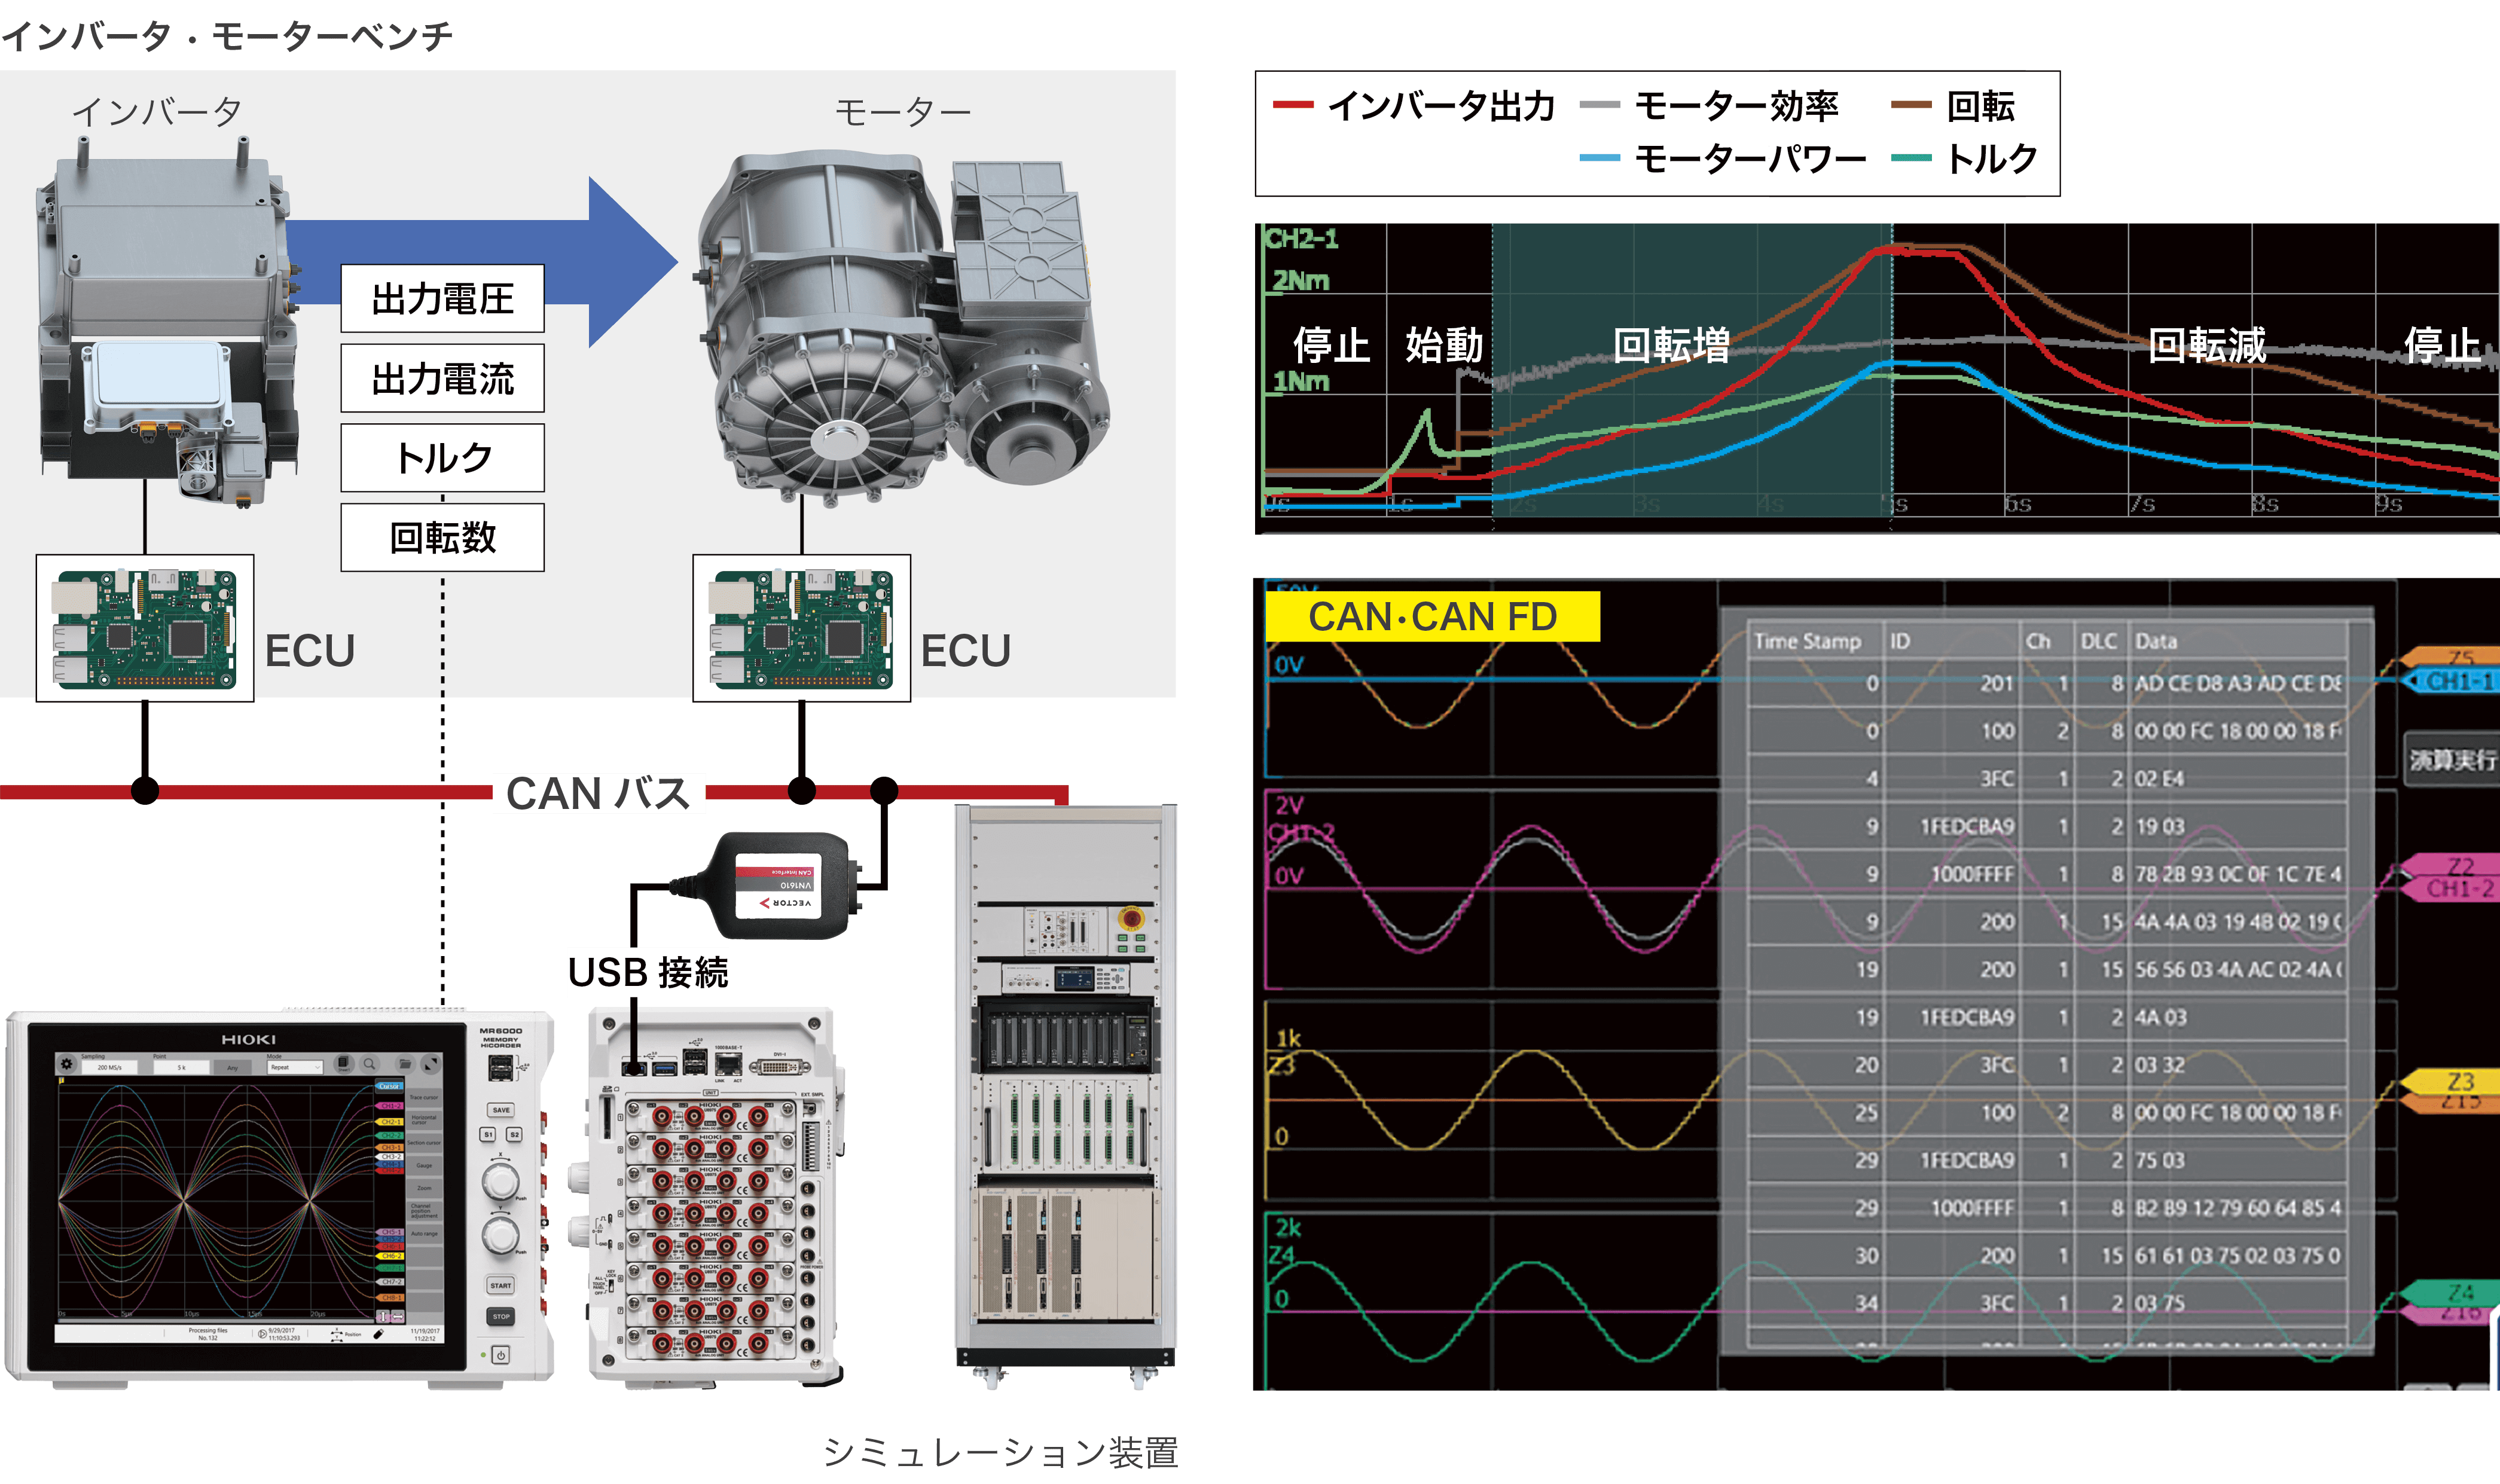Toggle the Horizontal cursor option
This screenshot has width=2500, height=1484.
[x=424, y=1120]
